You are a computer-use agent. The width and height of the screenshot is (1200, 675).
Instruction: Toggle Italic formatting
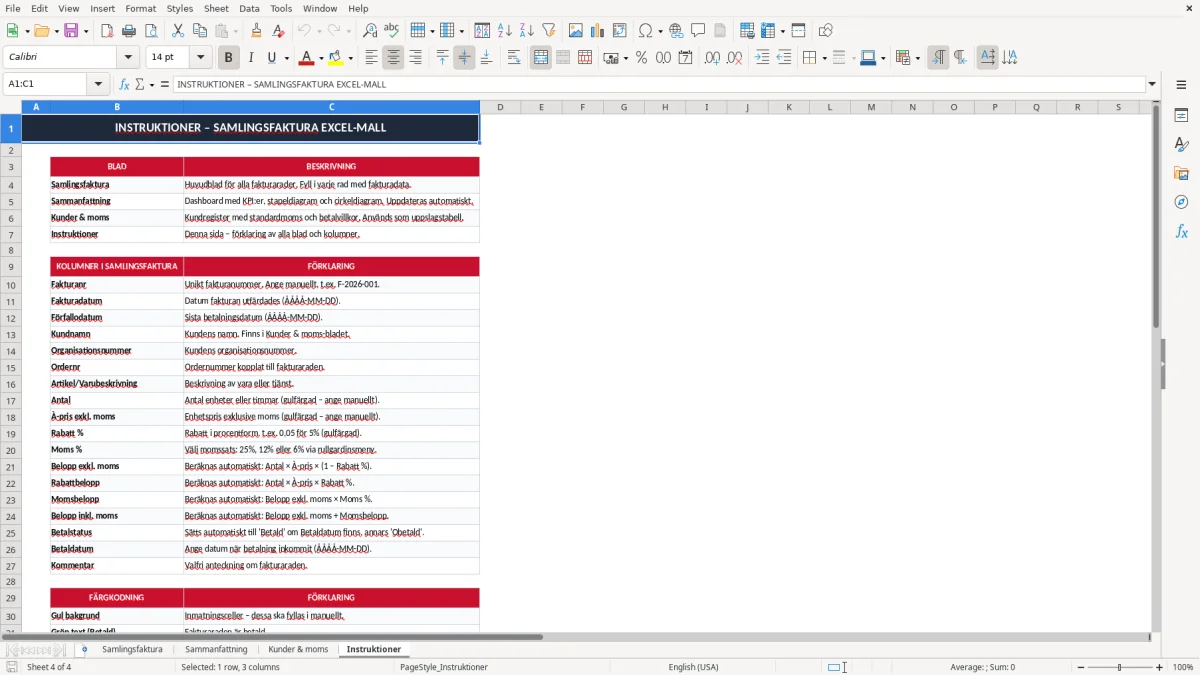click(251, 58)
